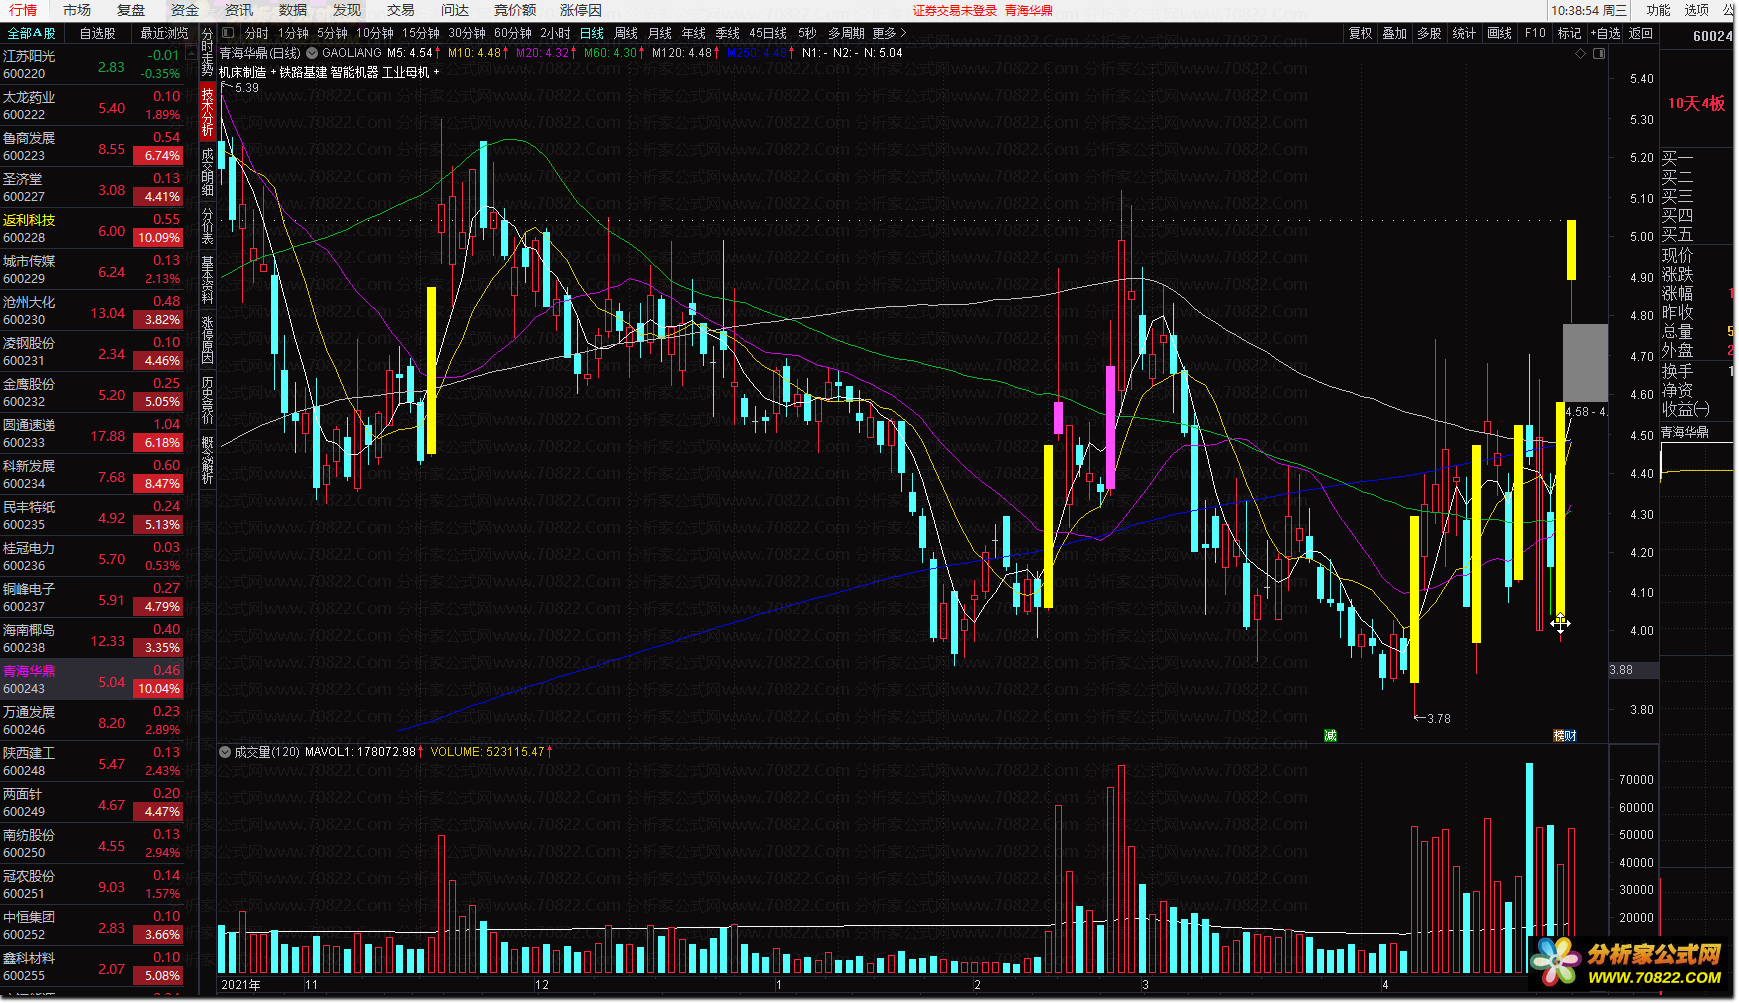Open the 行情 menu
This screenshot has width=1739, height=1003.
(x=22, y=10)
